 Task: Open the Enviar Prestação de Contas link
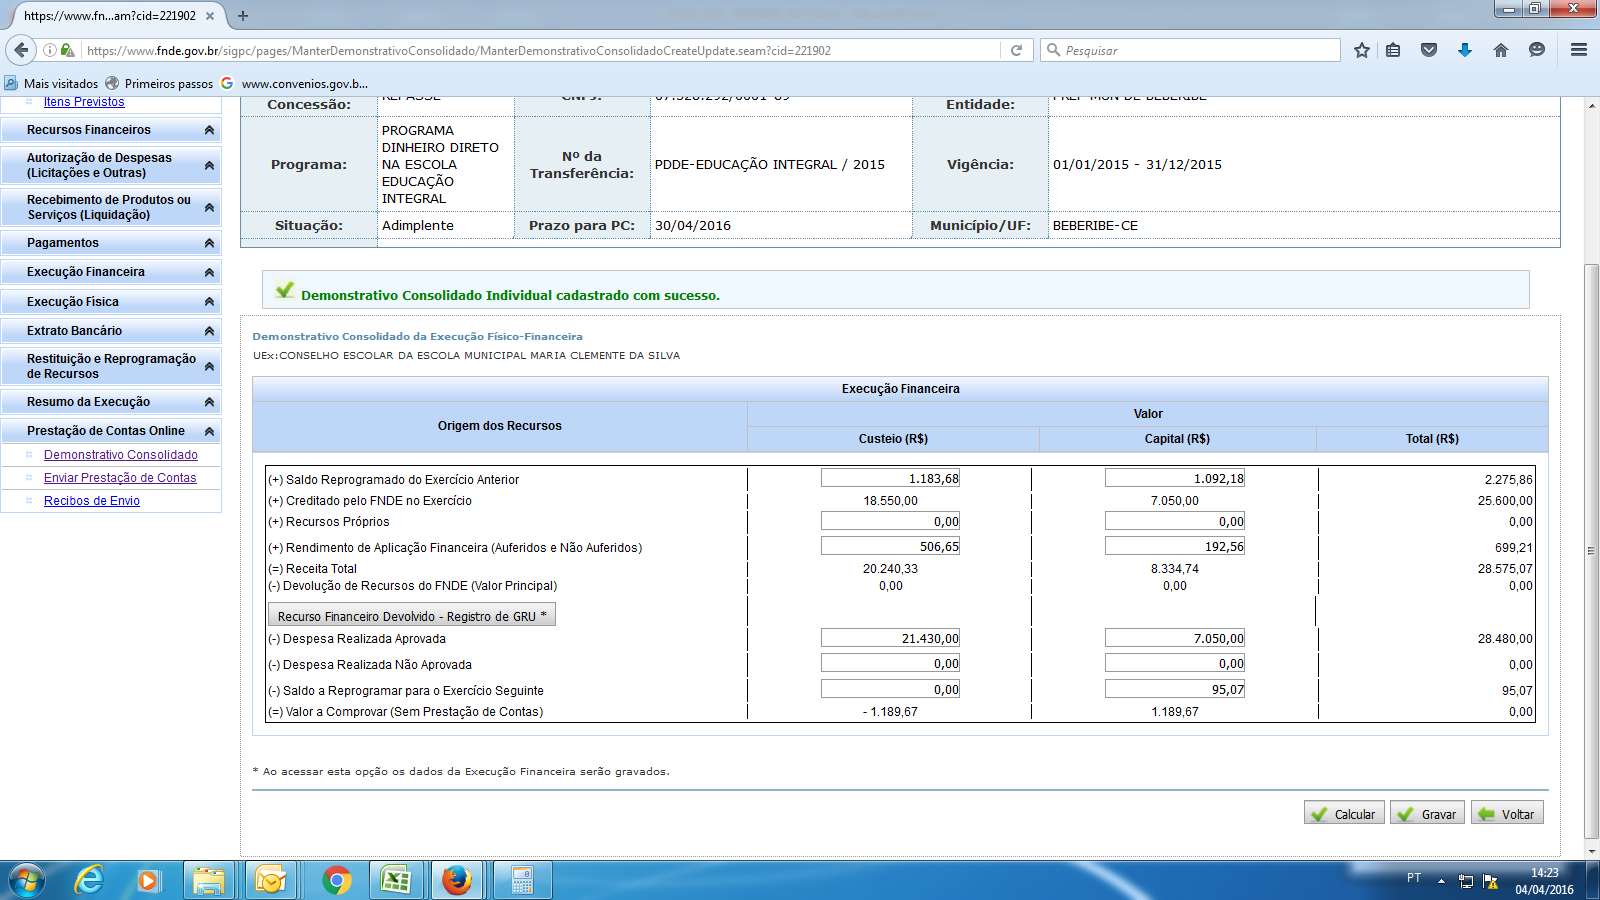[x=120, y=478]
